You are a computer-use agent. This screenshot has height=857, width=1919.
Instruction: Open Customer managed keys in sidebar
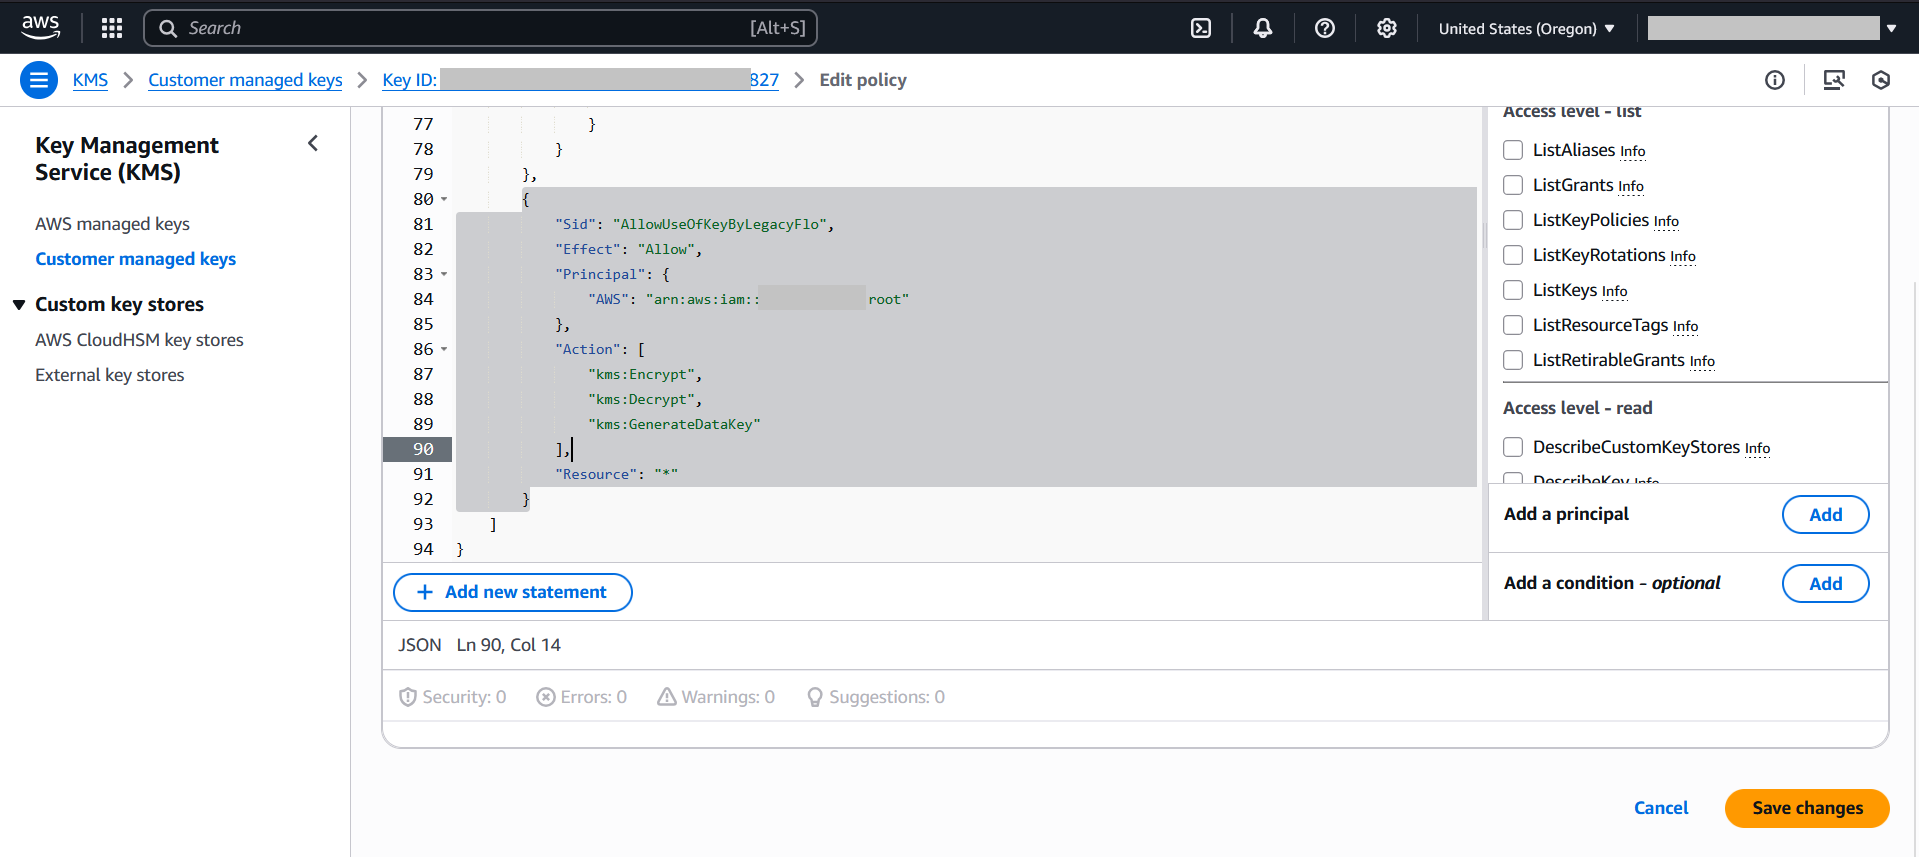tap(135, 259)
